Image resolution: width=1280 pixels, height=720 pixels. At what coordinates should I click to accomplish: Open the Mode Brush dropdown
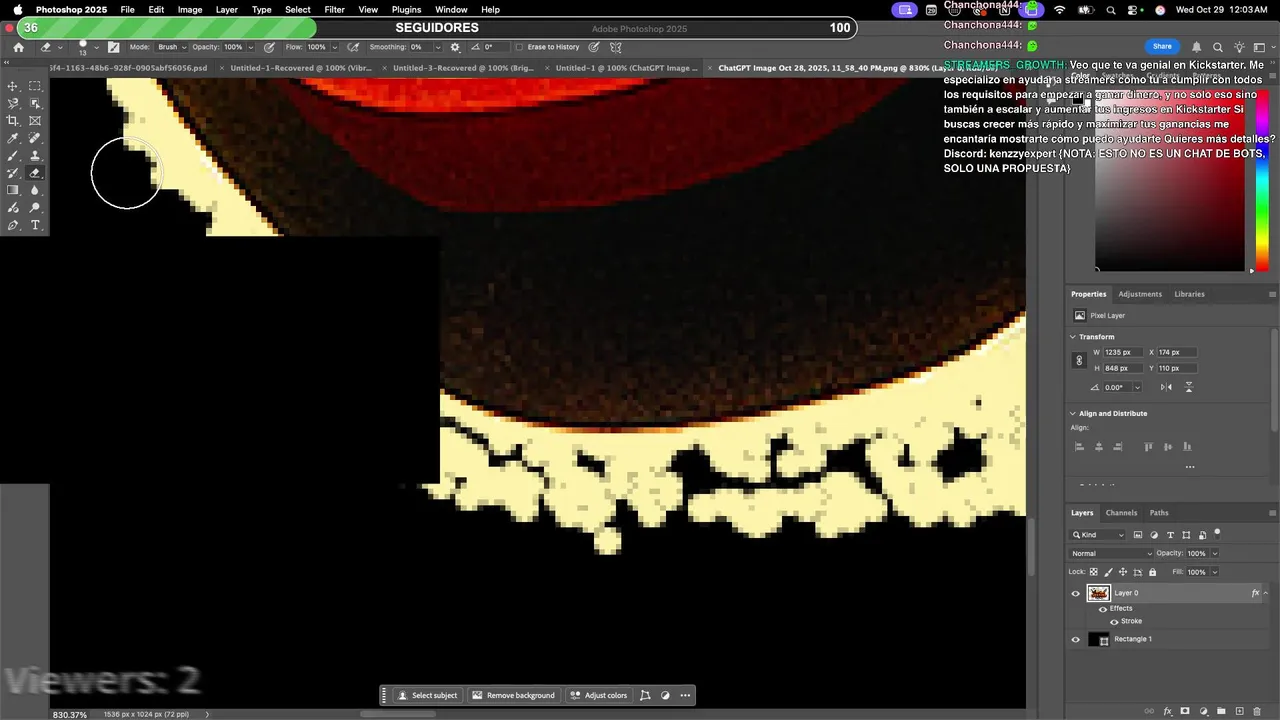[x=171, y=47]
